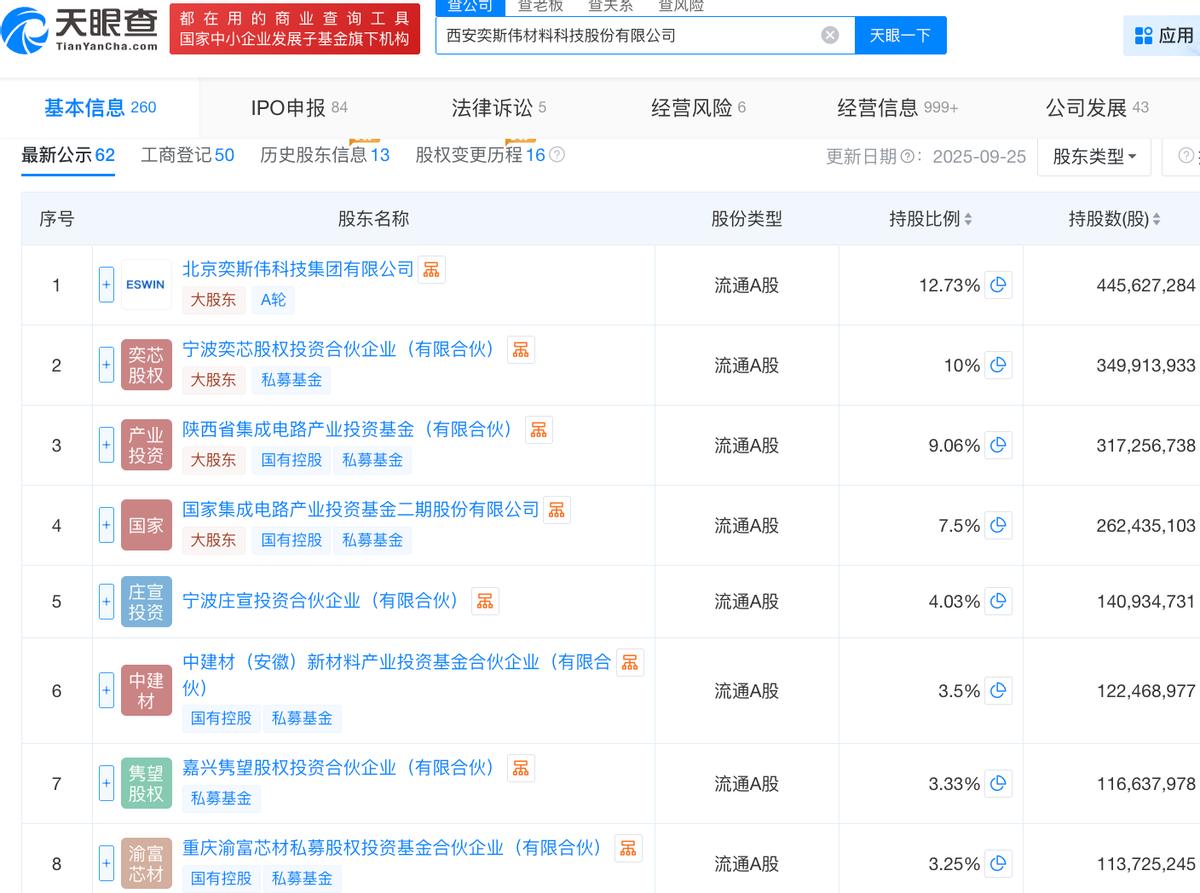Switch to 经营风险 tab

point(699,107)
